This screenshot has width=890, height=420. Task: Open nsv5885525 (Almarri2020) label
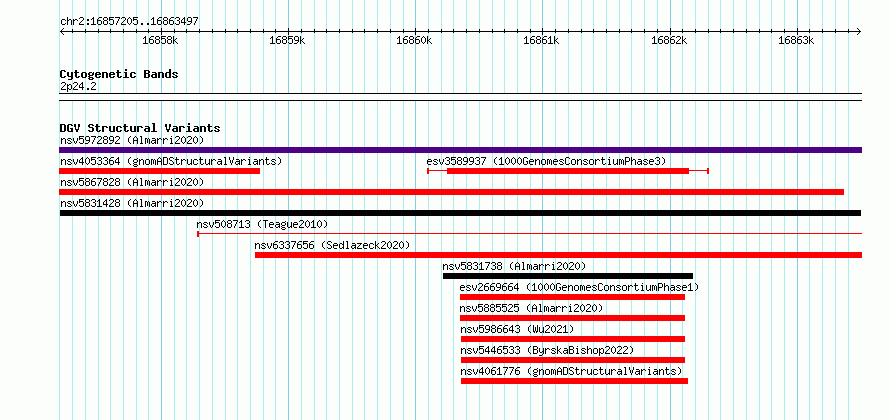532,308
